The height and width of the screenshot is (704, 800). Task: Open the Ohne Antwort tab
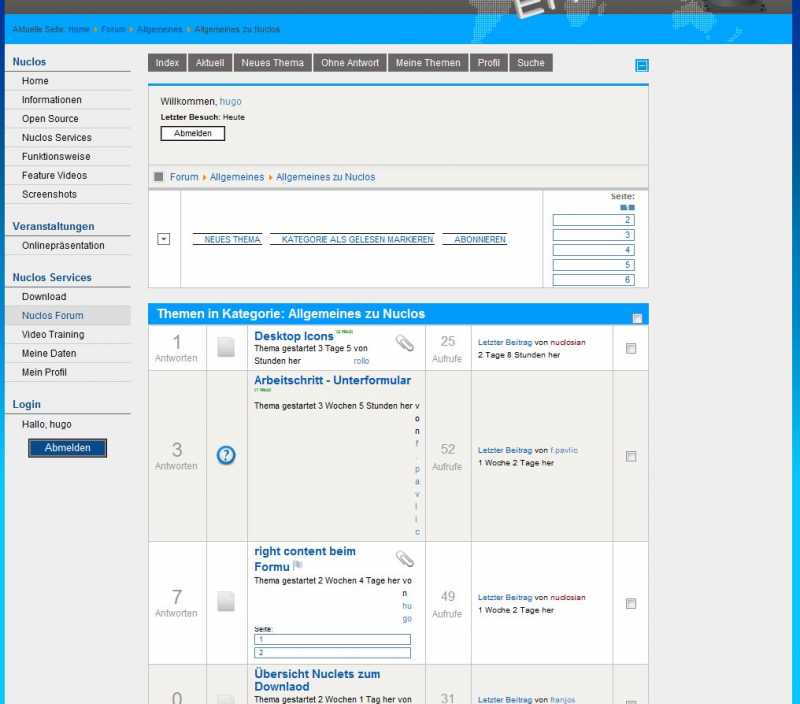[350, 63]
